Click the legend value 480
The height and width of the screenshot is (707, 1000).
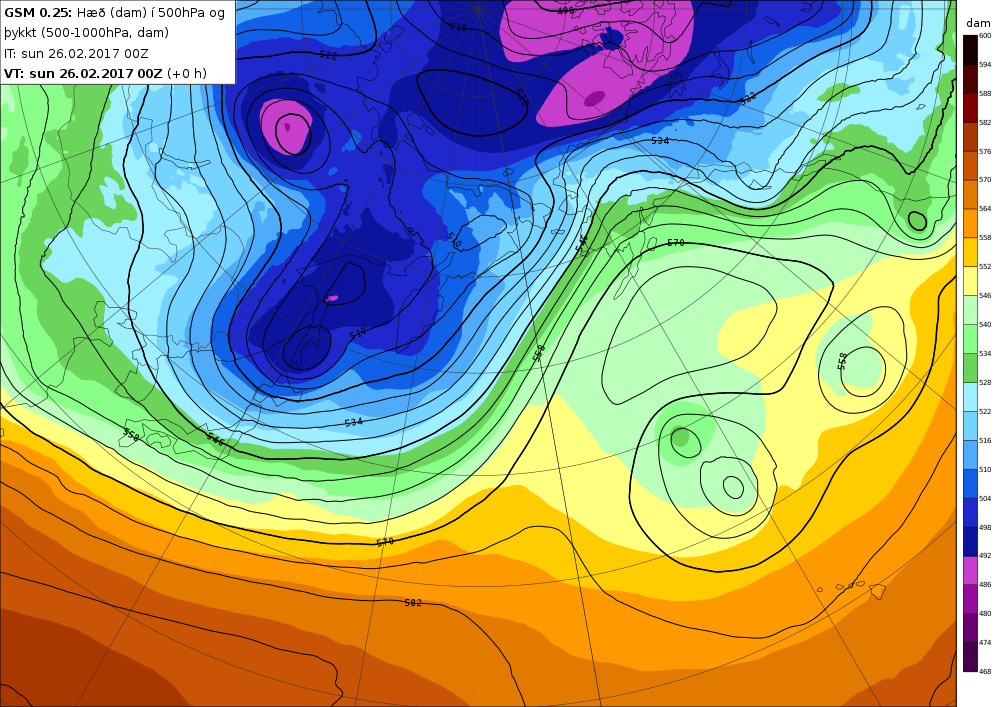[985, 614]
